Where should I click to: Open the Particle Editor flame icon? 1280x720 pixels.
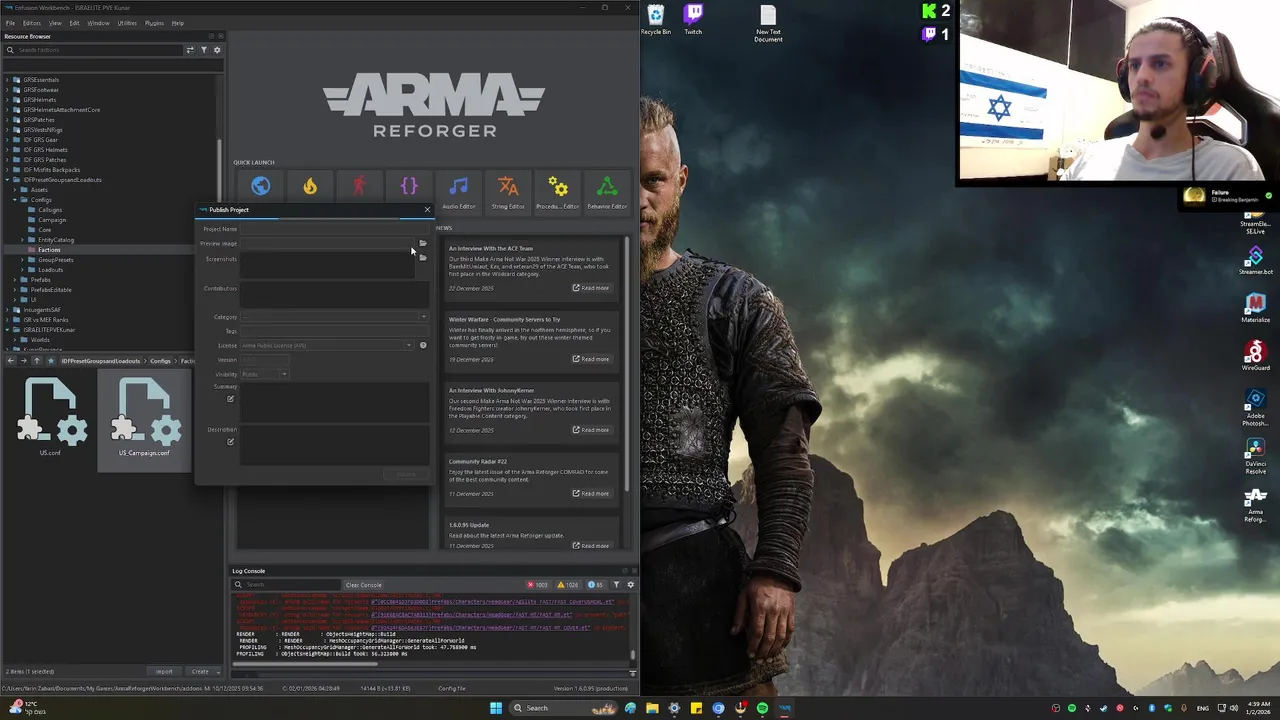tap(310, 186)
